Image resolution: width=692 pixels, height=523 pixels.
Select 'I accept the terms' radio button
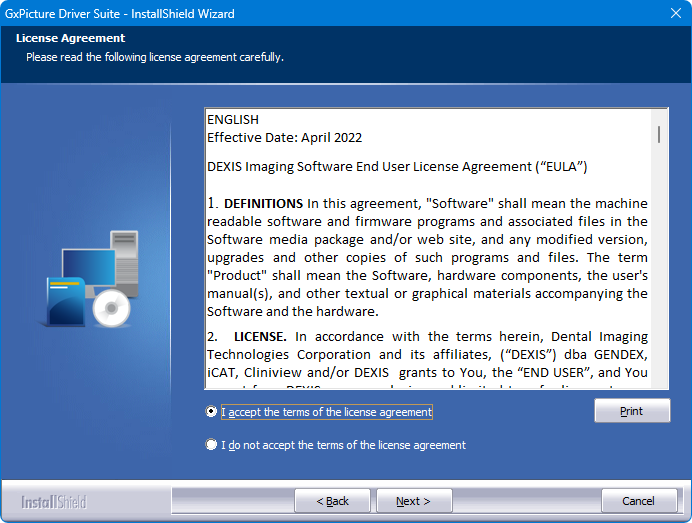211,412
